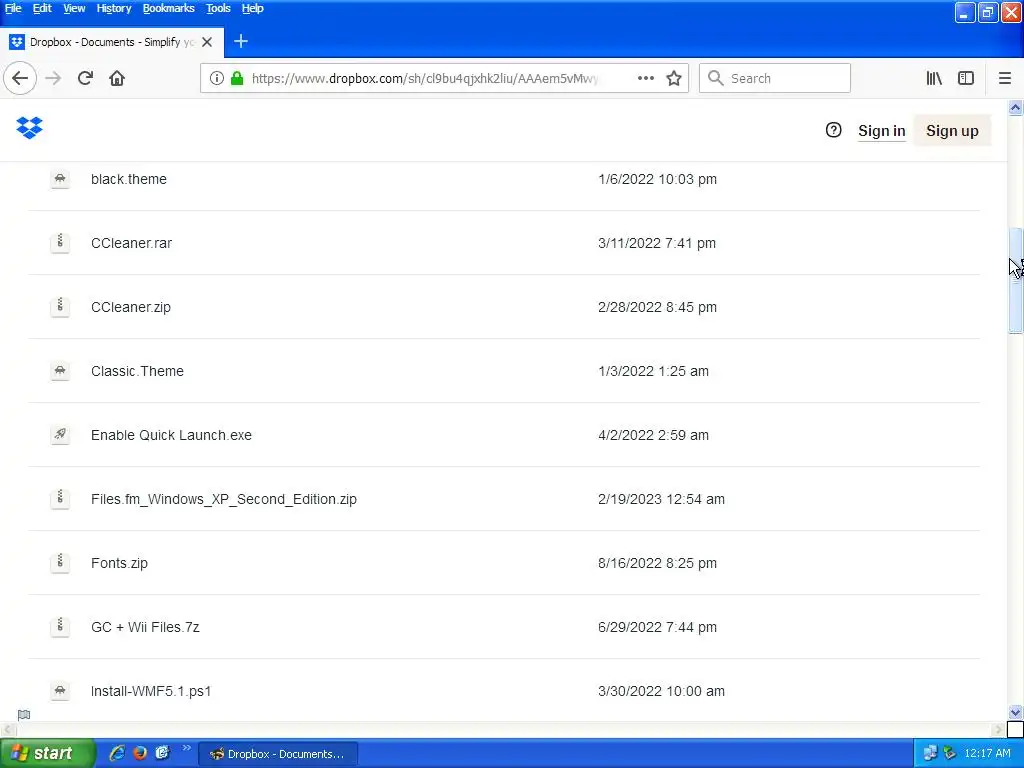Open page actions three-dot menu
Viewport: 1024px width, 768px height.
click(645, 78)
